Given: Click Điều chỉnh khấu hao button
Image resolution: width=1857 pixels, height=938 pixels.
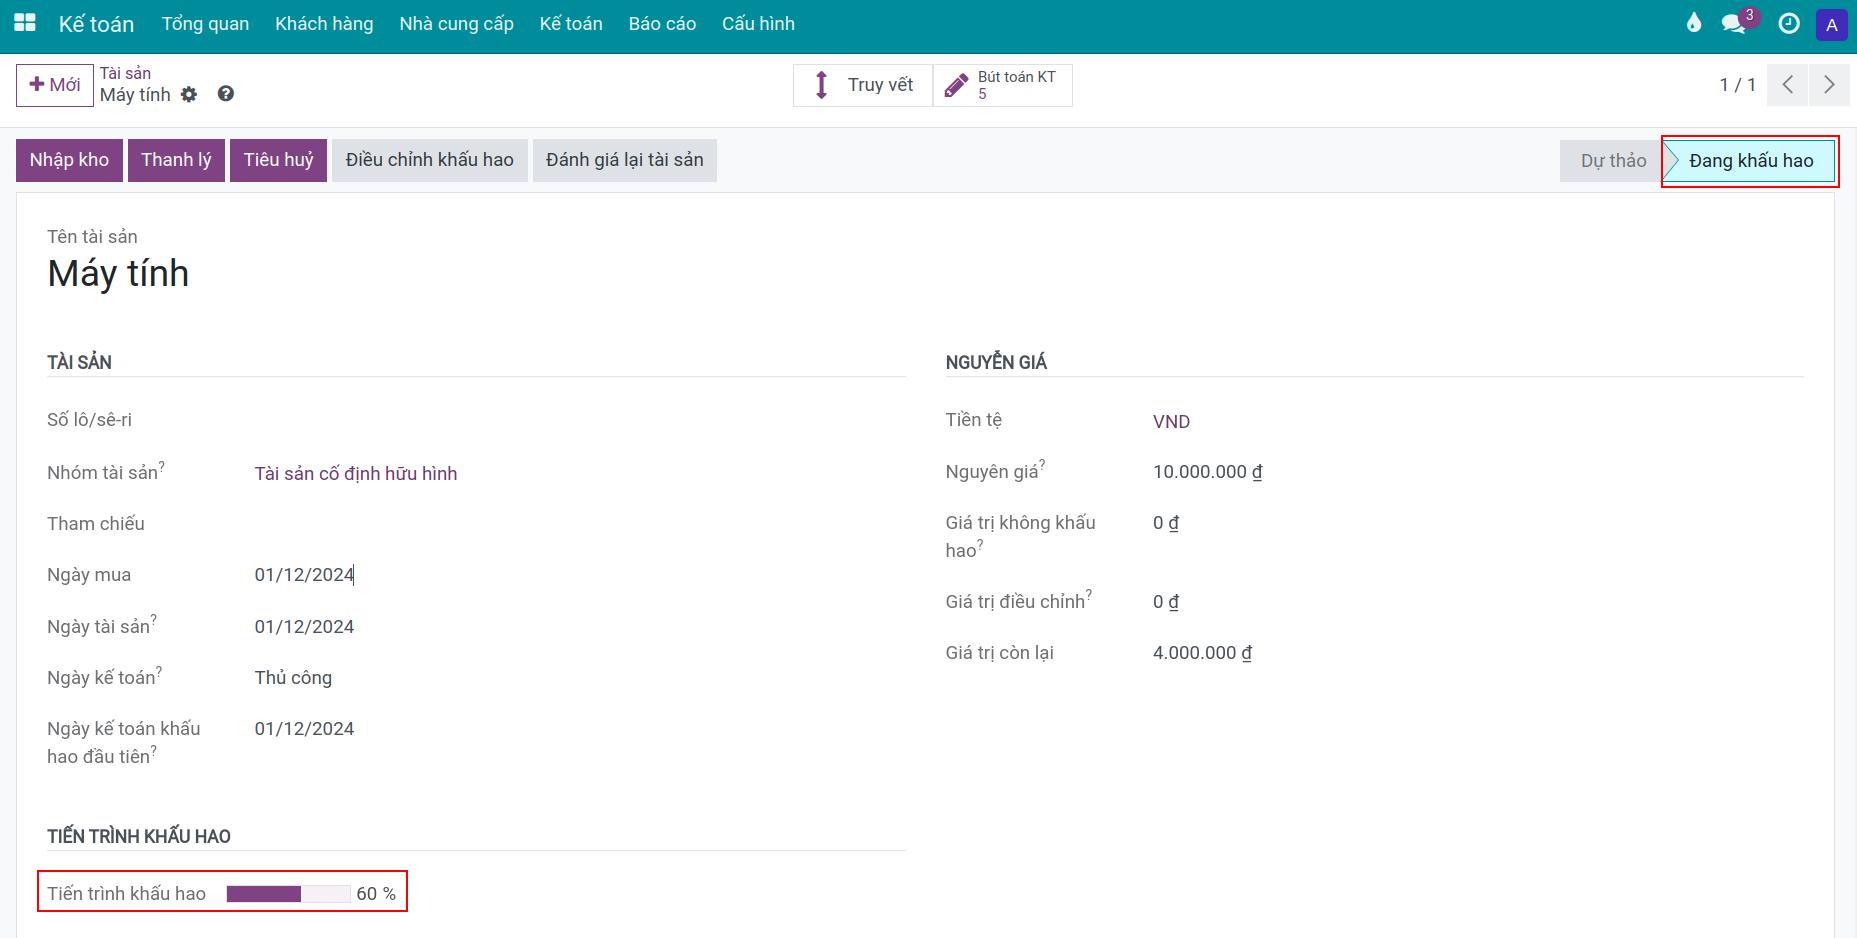Looking at the screenshot, I should click(x=430, y=160).
